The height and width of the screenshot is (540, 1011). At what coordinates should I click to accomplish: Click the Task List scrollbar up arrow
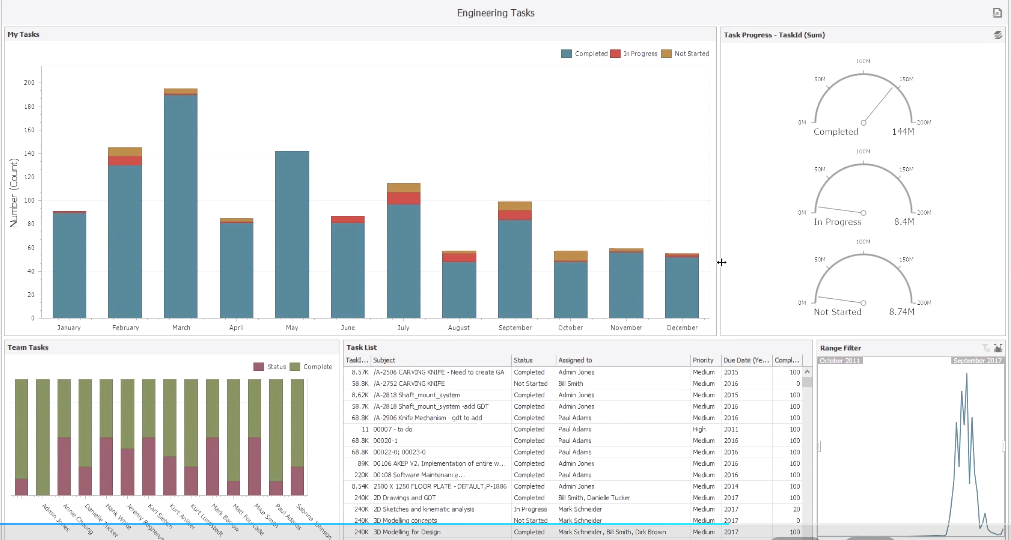(x=807, y=372)
